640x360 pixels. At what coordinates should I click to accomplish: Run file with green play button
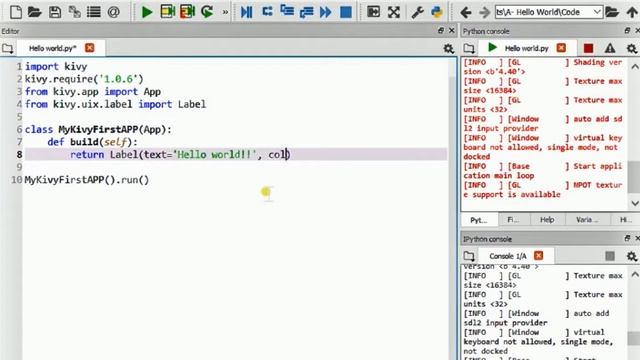(x=147, y=12)
